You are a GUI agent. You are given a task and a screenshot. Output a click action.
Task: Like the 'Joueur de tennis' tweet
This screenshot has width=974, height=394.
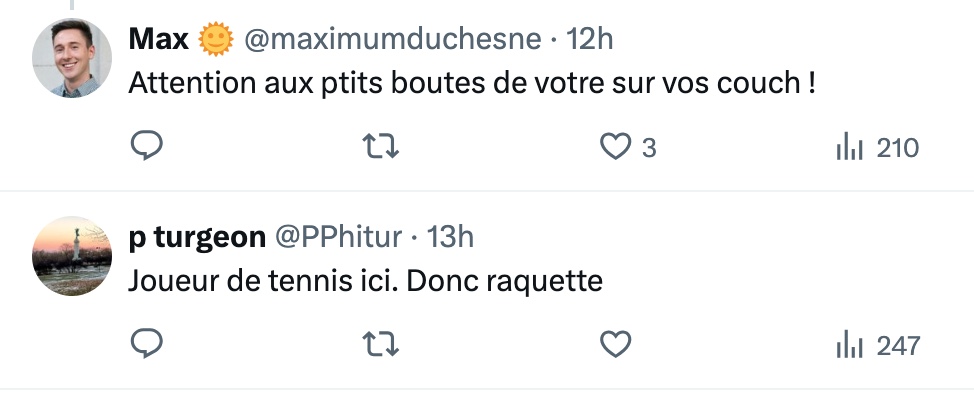[615, 344]
